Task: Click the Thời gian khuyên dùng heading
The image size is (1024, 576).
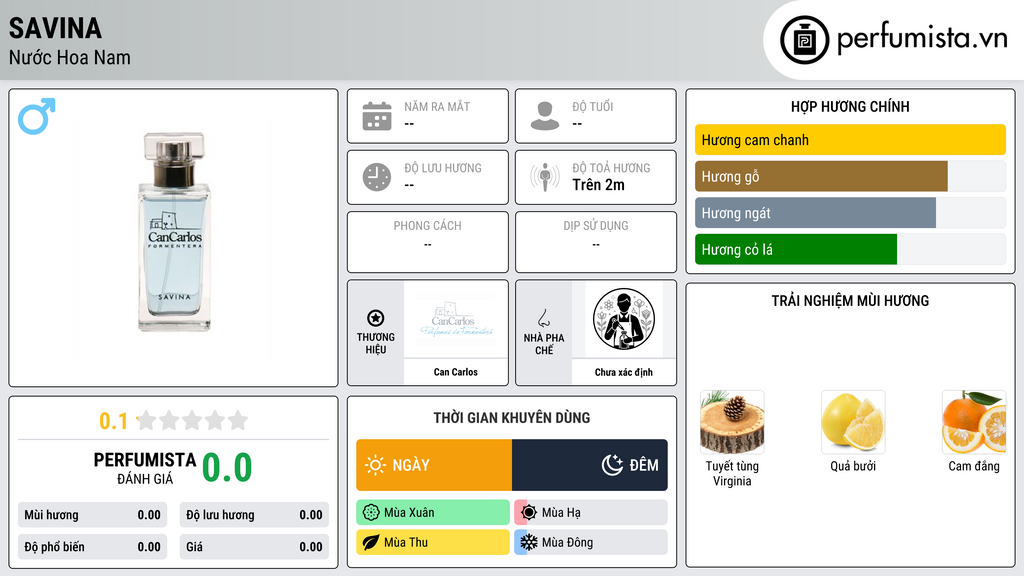Action: [x=512, y=417]
